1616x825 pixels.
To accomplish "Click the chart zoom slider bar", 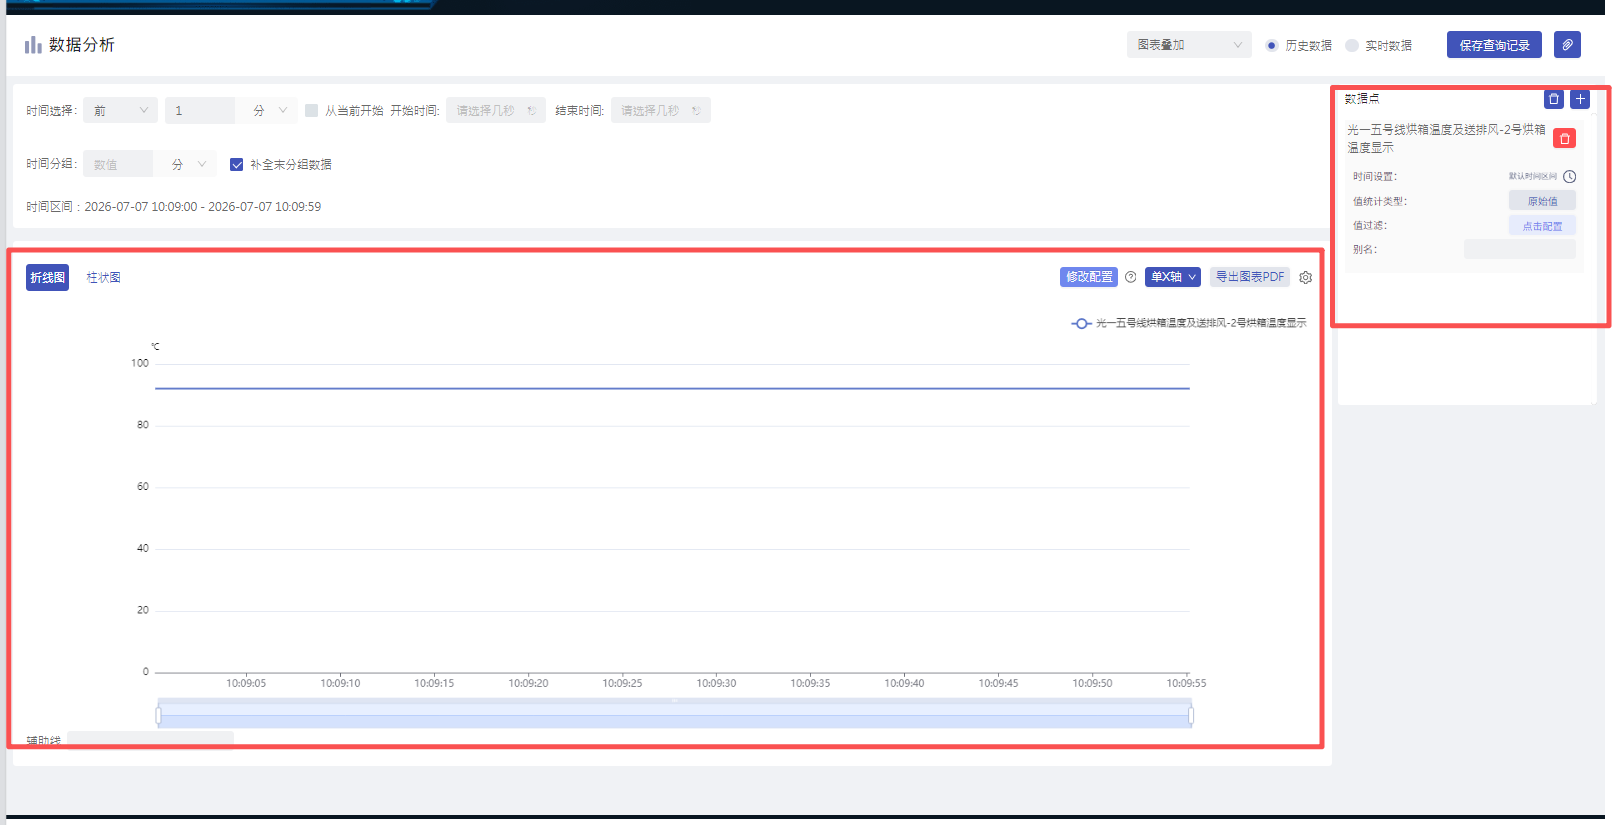I will click(675, 715).
